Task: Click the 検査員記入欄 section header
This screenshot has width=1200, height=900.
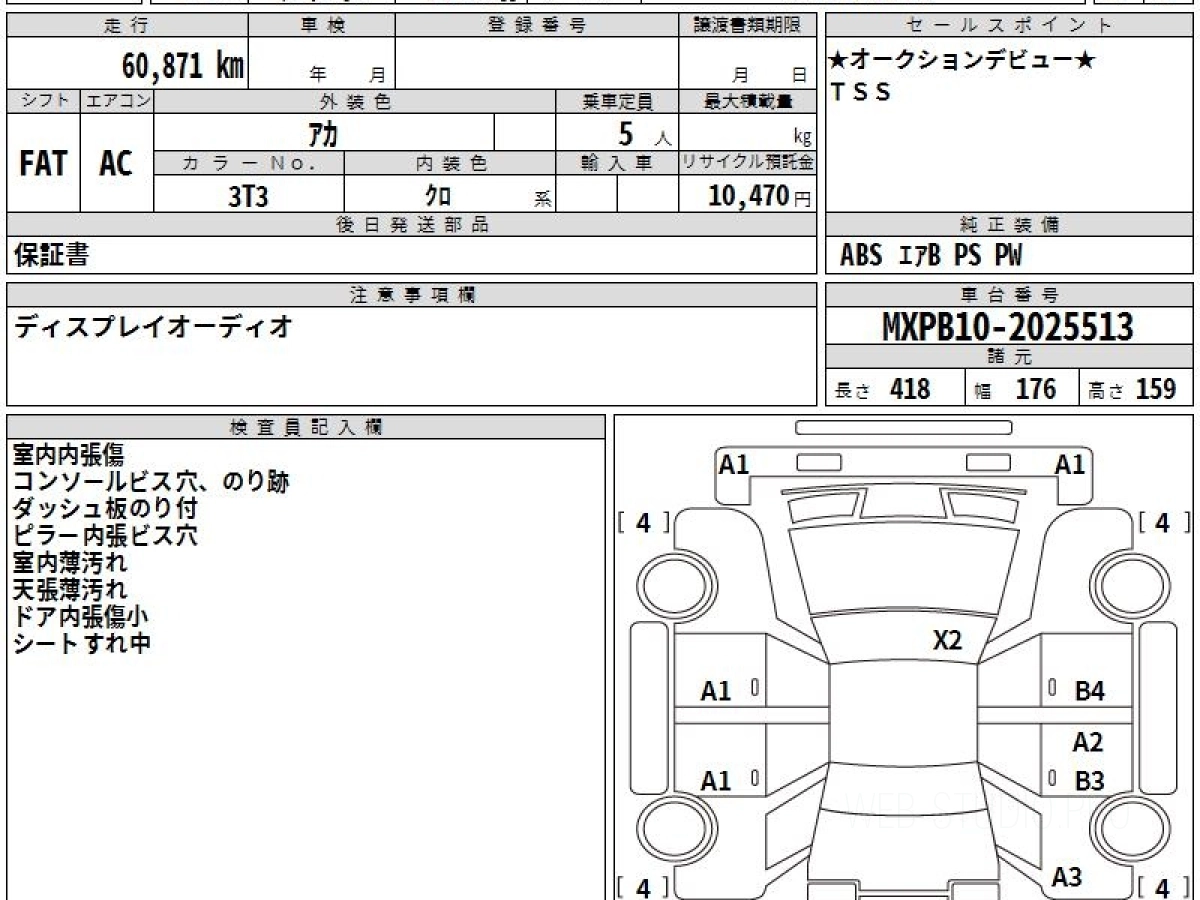Action: coord(306,427)
